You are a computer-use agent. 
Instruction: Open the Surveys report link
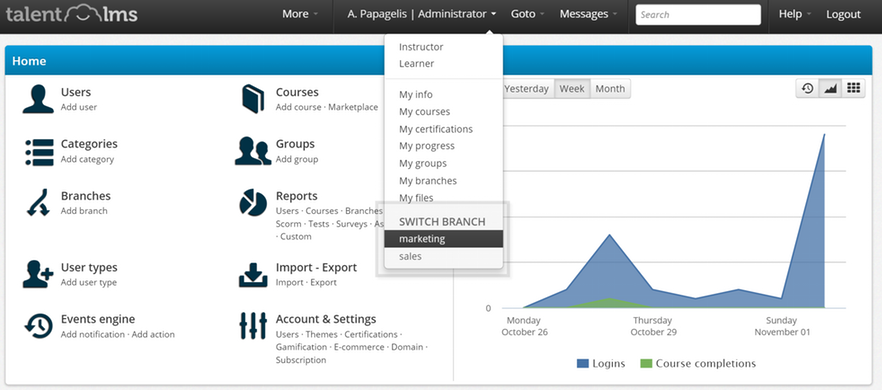click(352, 224)
